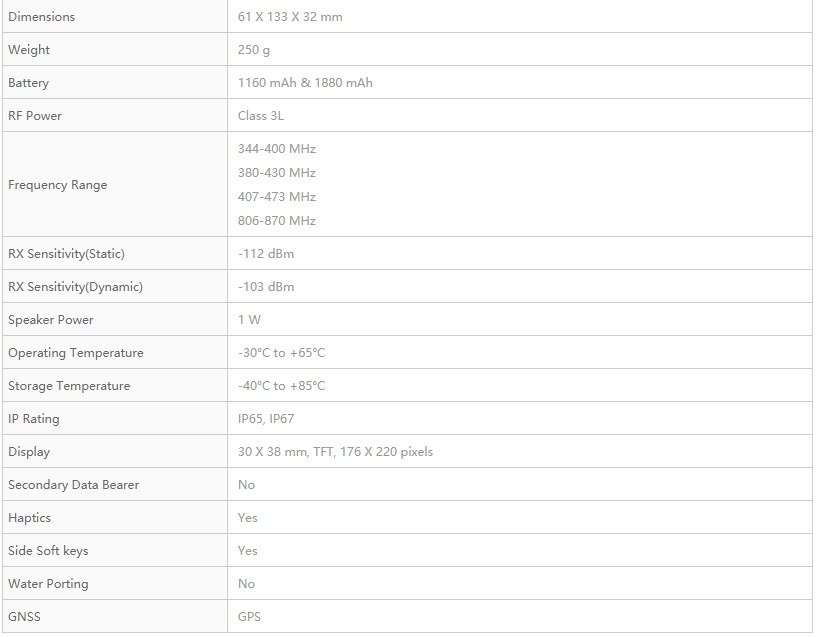This screenshot has width=818, height=637.
Task: Select the 1 W Speaker Power value
Action: [x=249, y=319]
